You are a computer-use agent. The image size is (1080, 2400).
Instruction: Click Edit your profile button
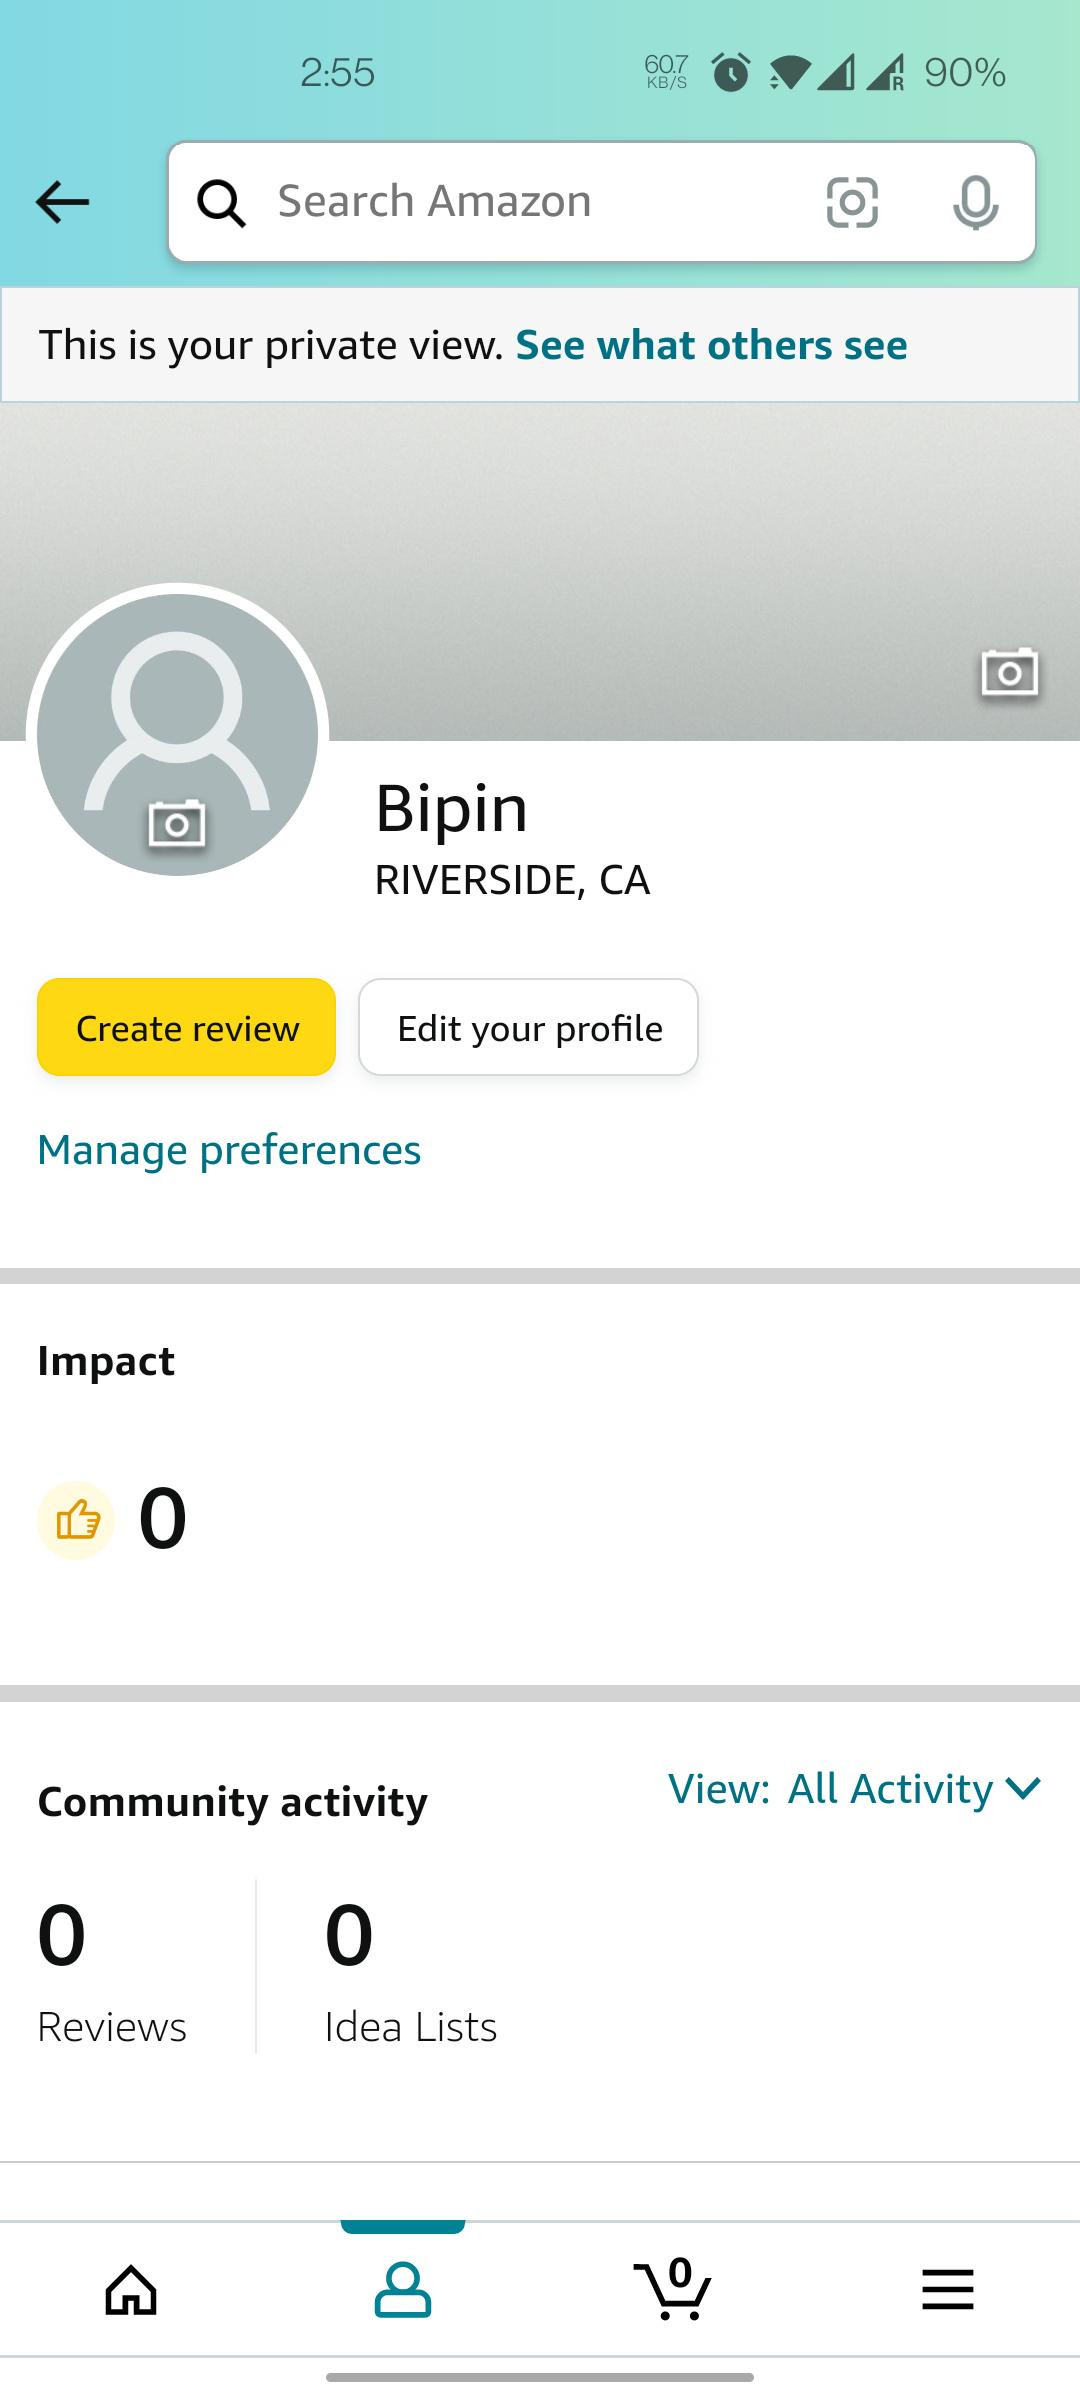tap(529, 1027)
